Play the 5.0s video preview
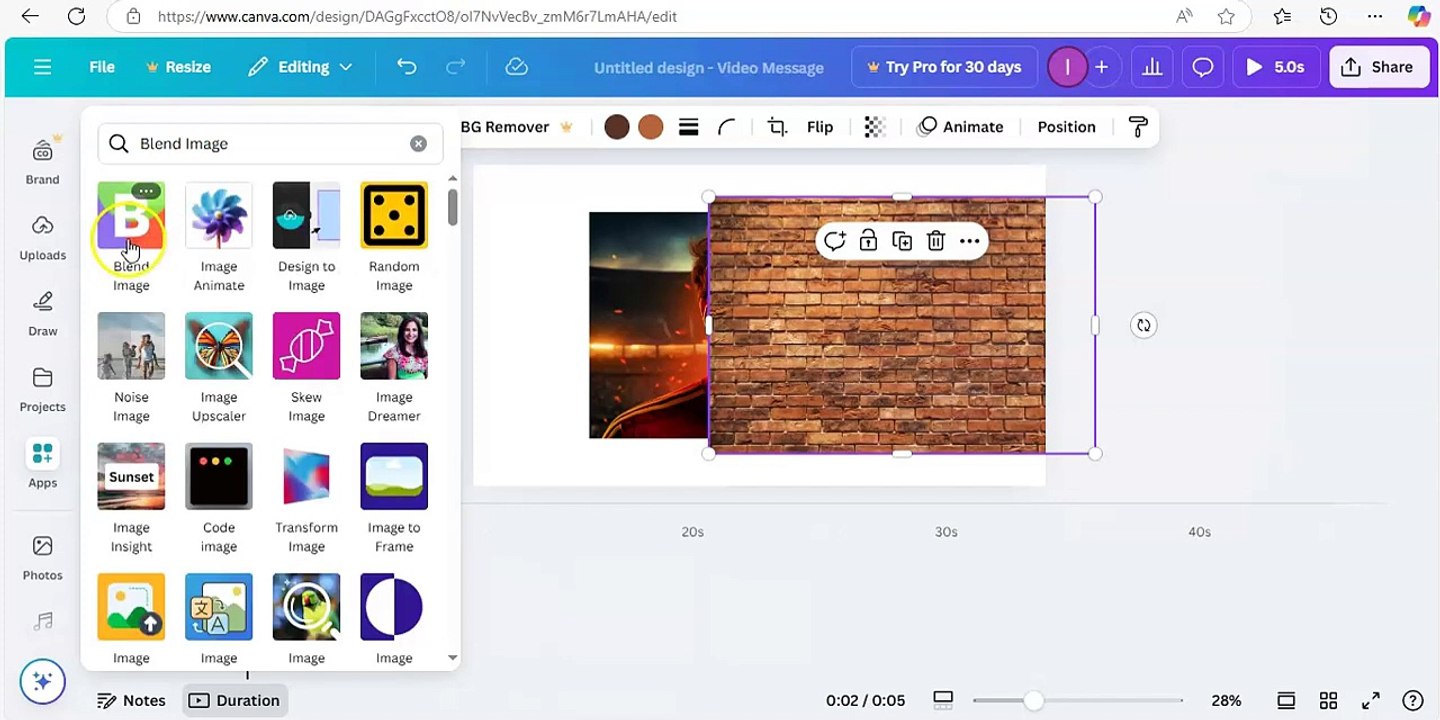Screen dimensions: 1440x720 pyautogui.click(x=1274, y=67)
